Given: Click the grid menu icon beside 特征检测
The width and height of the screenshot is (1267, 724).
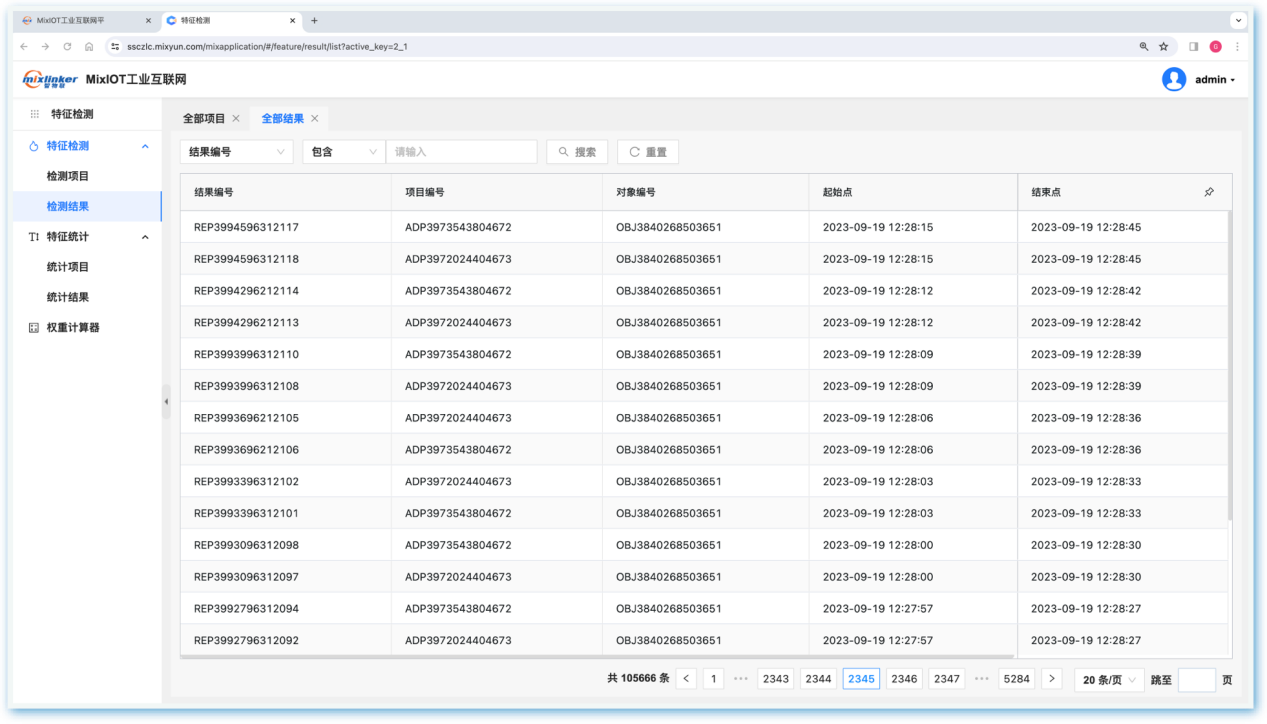Looking at the screenshot, I should pyautogui.click(x=35, y=115).
